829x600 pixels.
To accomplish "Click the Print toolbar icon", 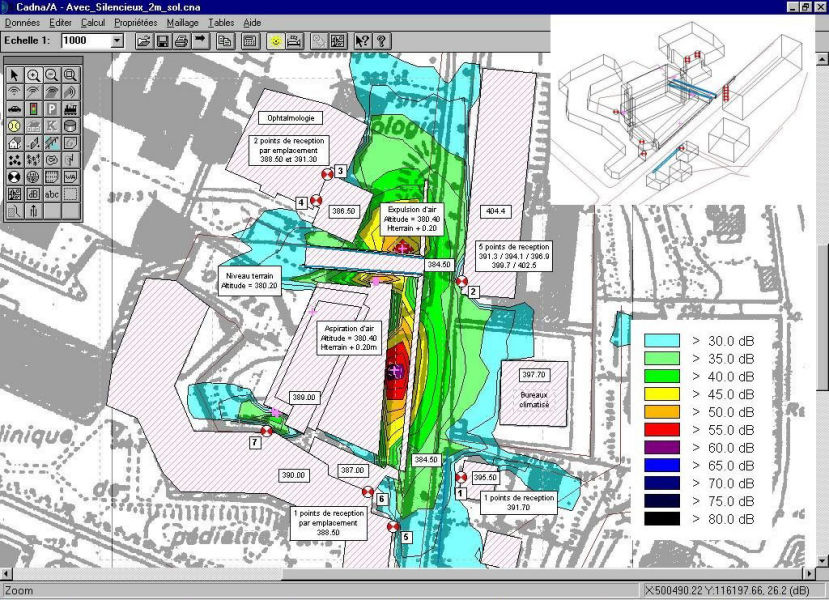I will [x=181, y=41].
